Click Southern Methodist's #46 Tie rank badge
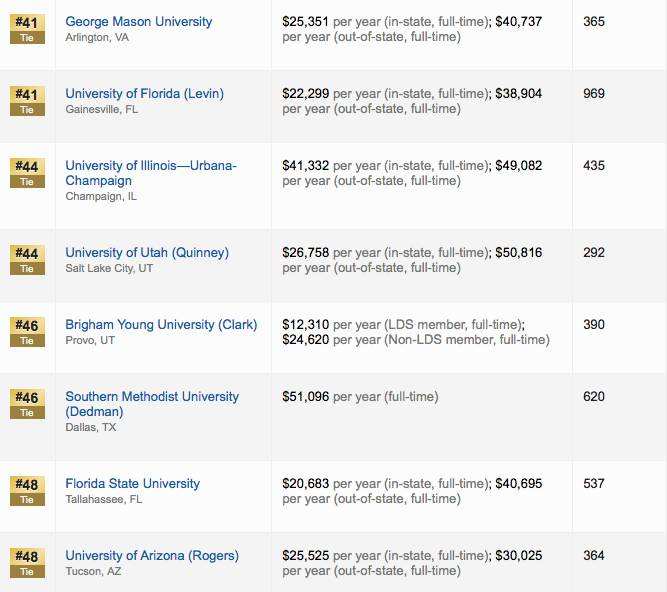Viewport: 667px width, 592px height. [x=27, y=404]
